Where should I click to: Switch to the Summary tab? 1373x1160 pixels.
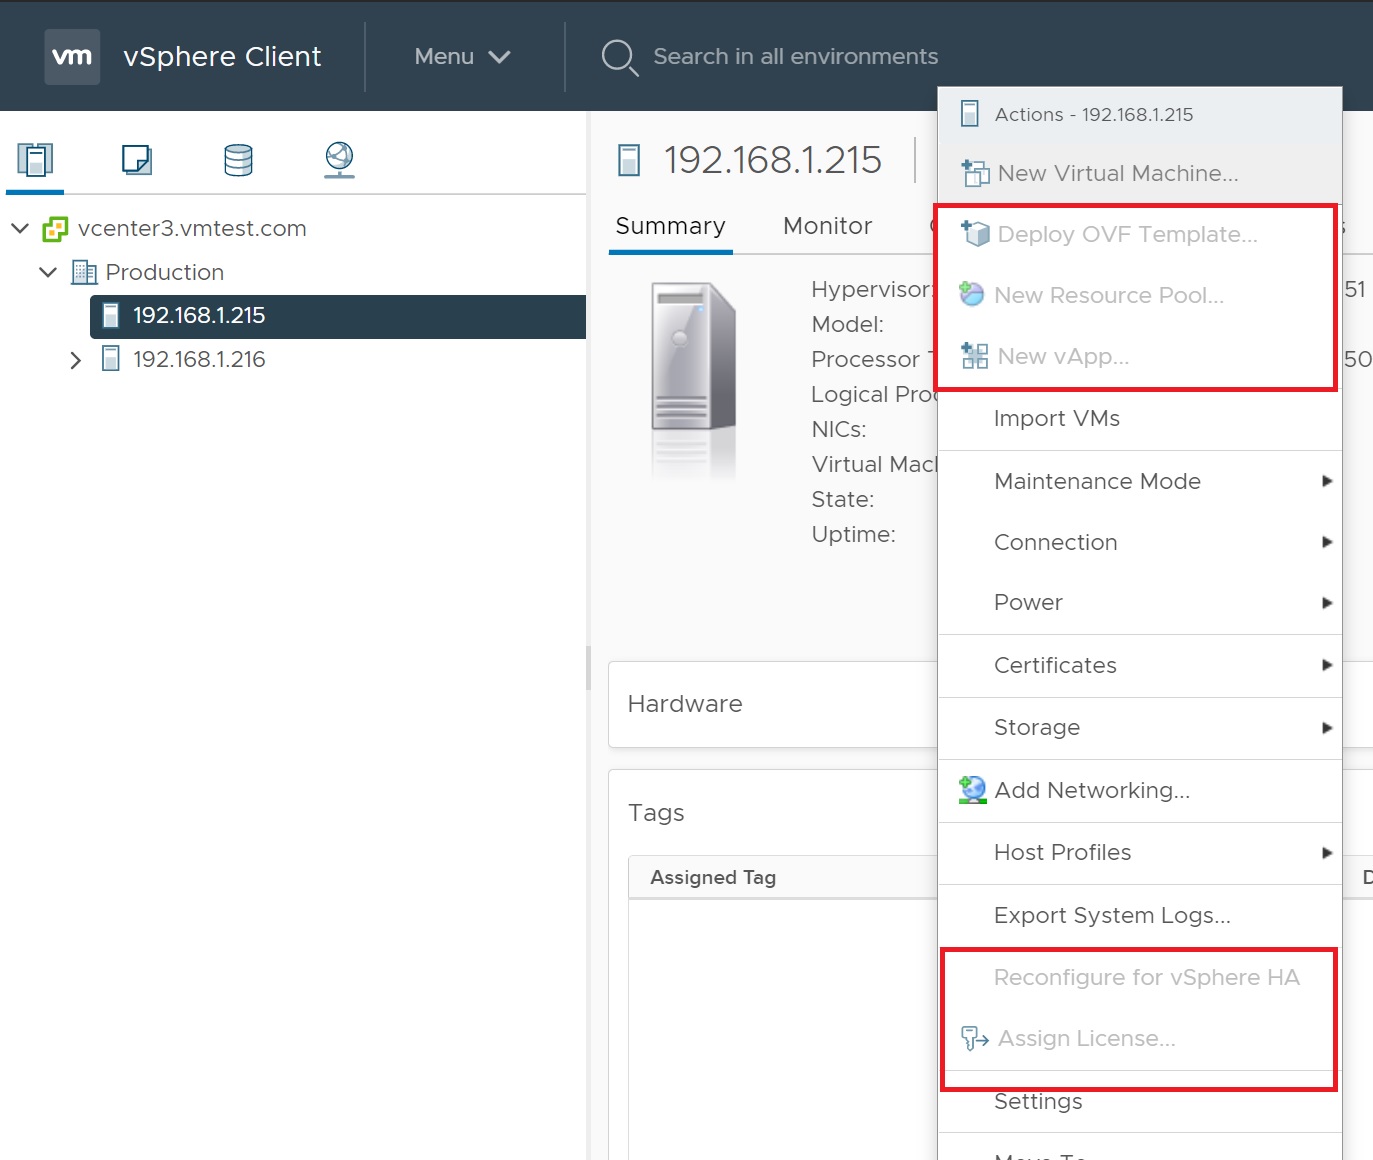tap(670, 227)
